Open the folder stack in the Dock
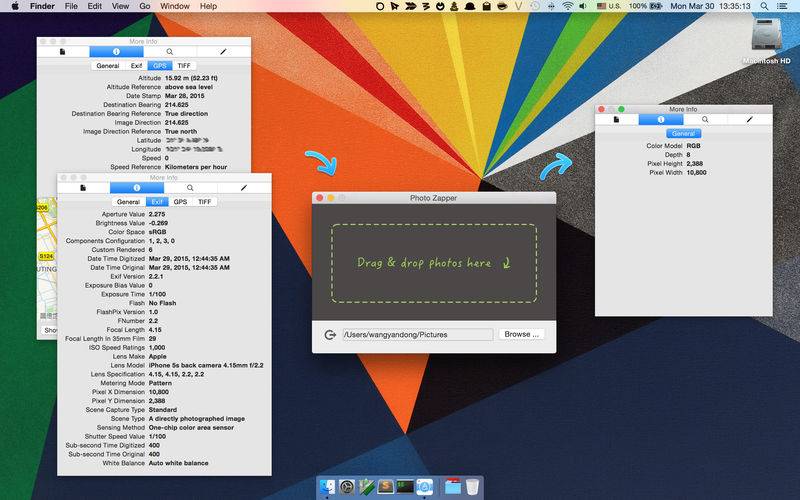 point(453,487)
